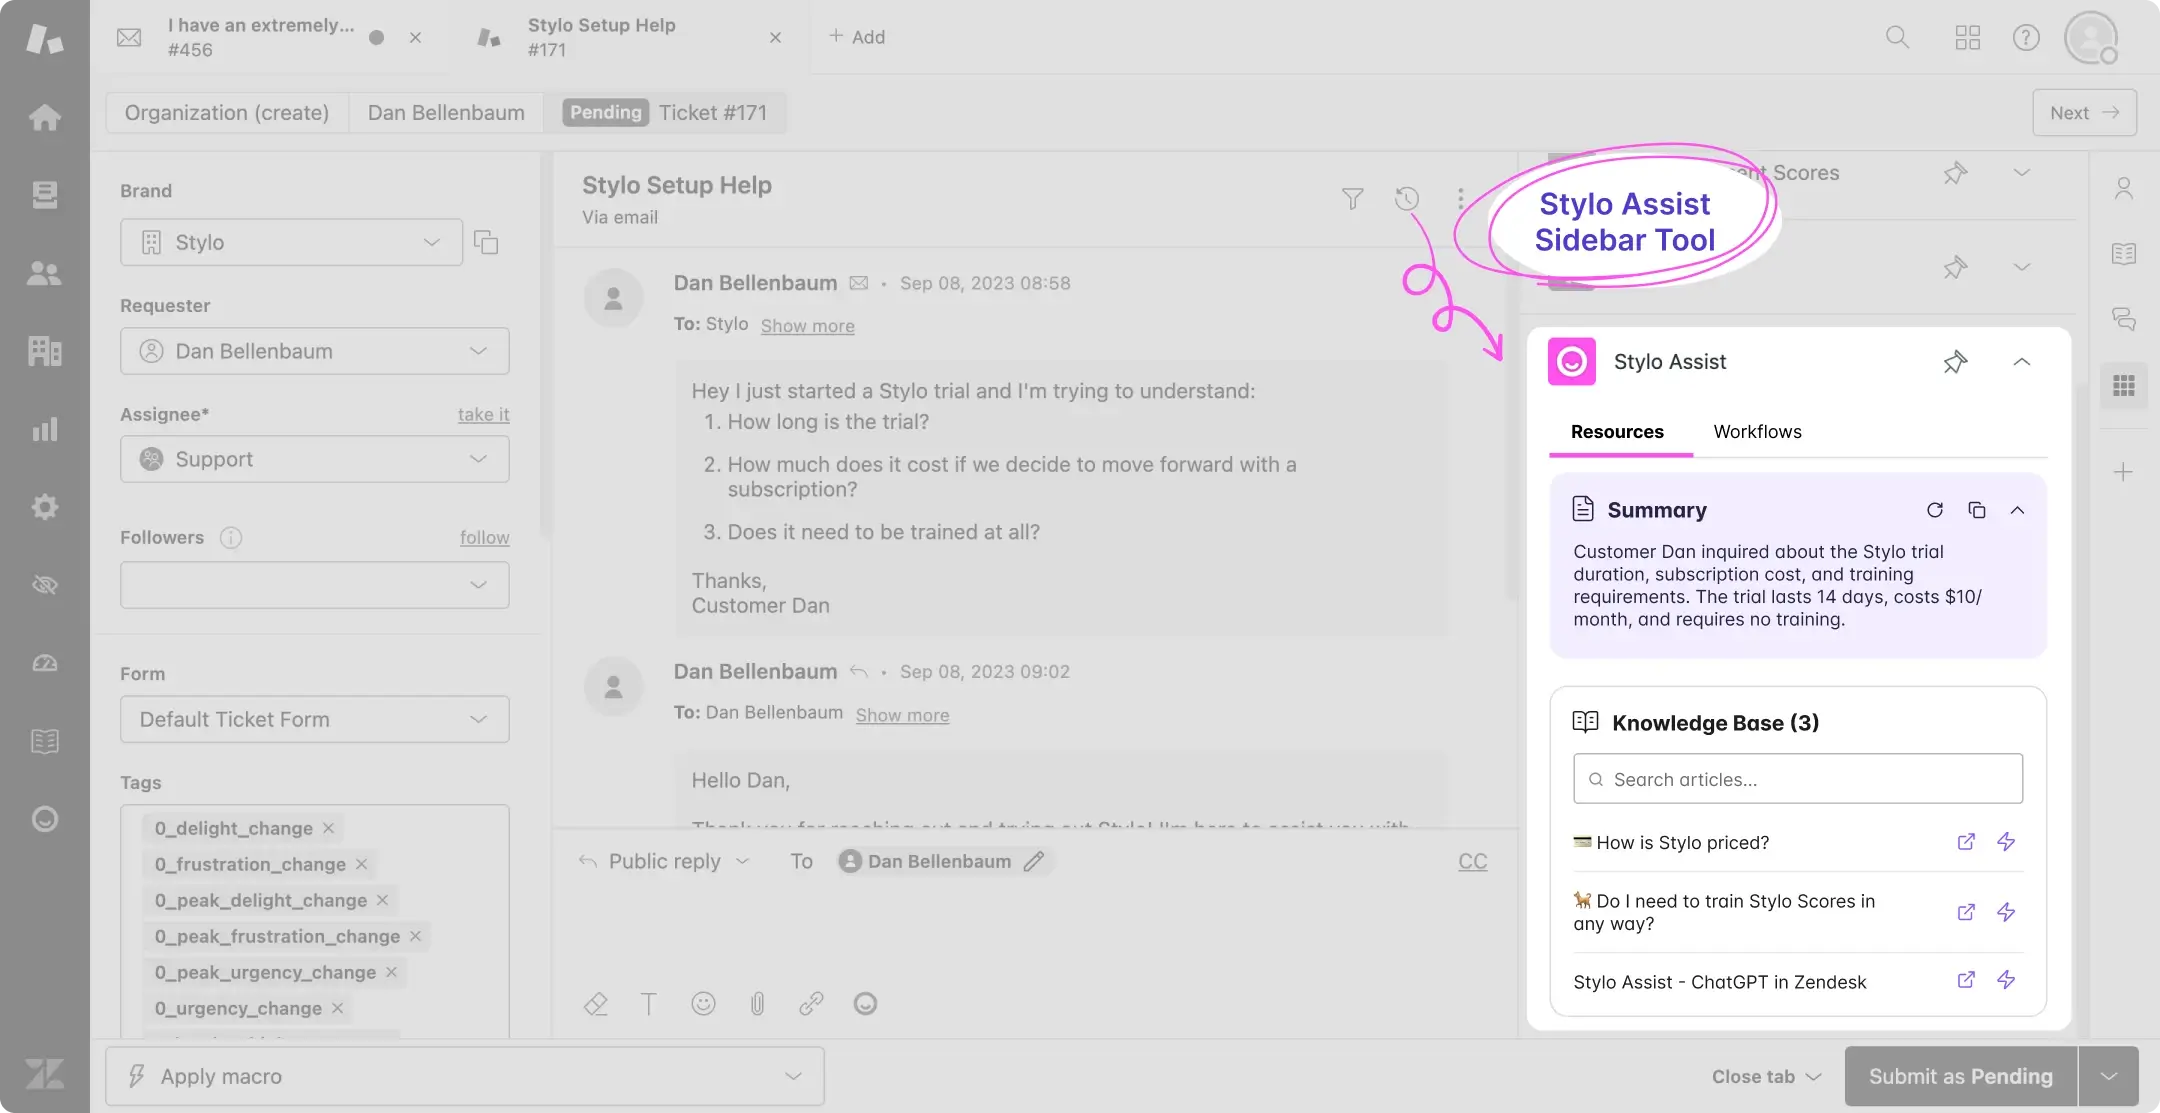Copy the Summary text
The width and height of the screenshot is (2160, 1113).
1976,510
